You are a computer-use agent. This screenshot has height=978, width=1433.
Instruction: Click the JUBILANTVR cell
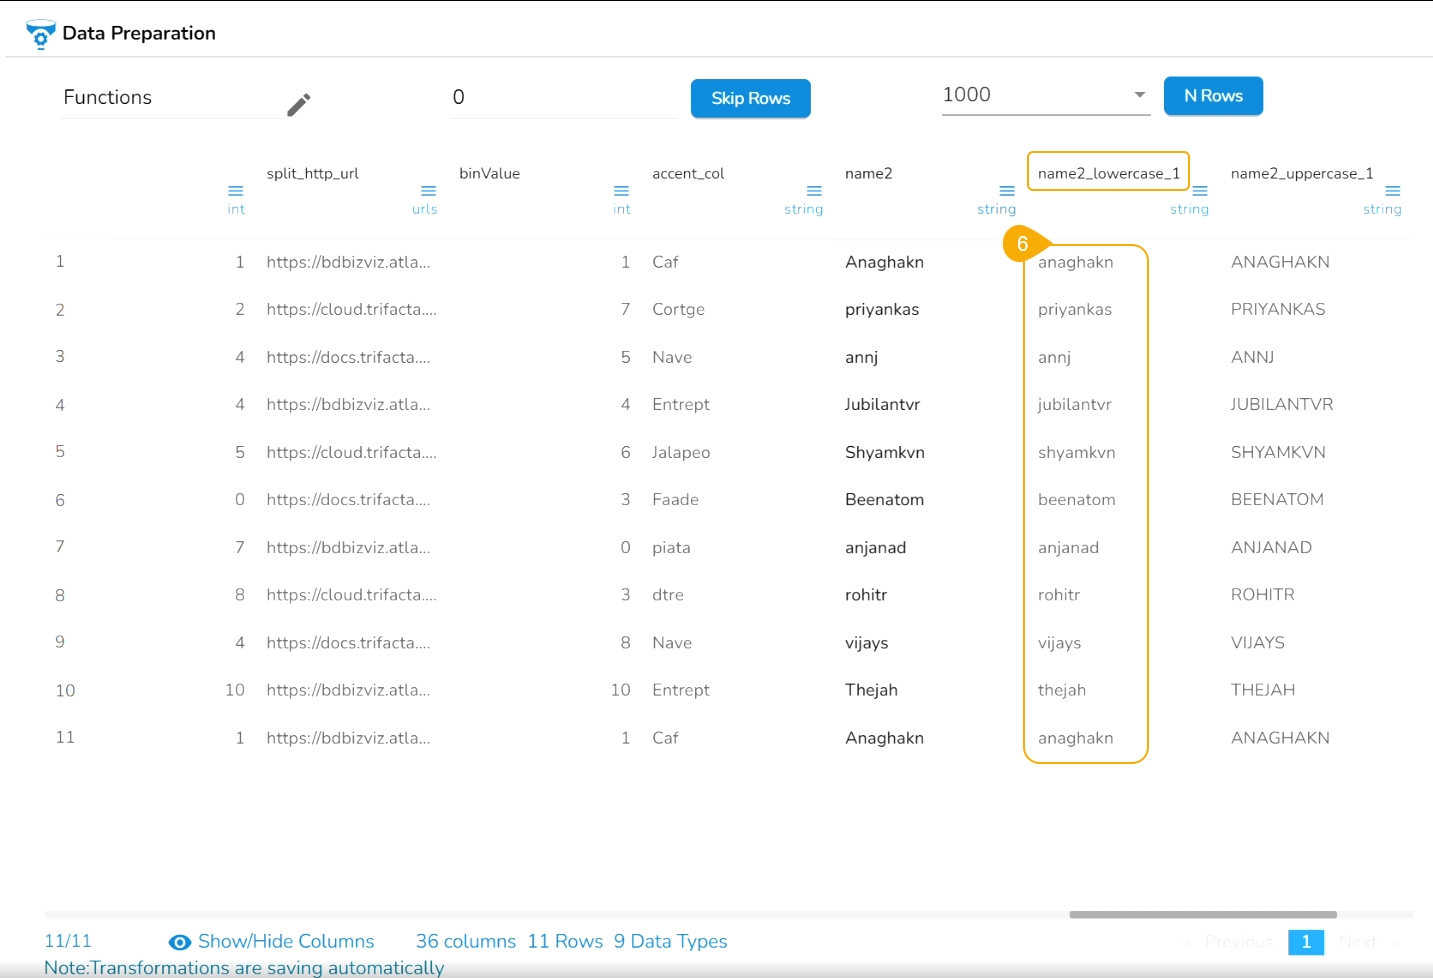click(x=1282, y=404)
